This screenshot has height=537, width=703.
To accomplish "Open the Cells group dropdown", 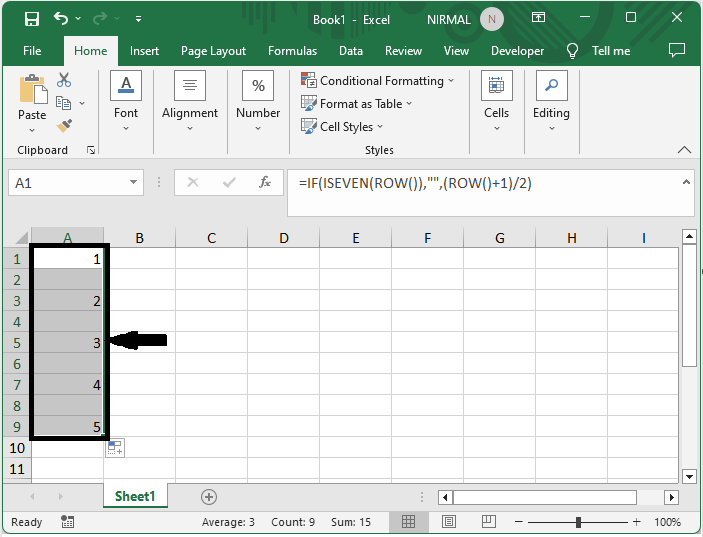I will (496, 101).
